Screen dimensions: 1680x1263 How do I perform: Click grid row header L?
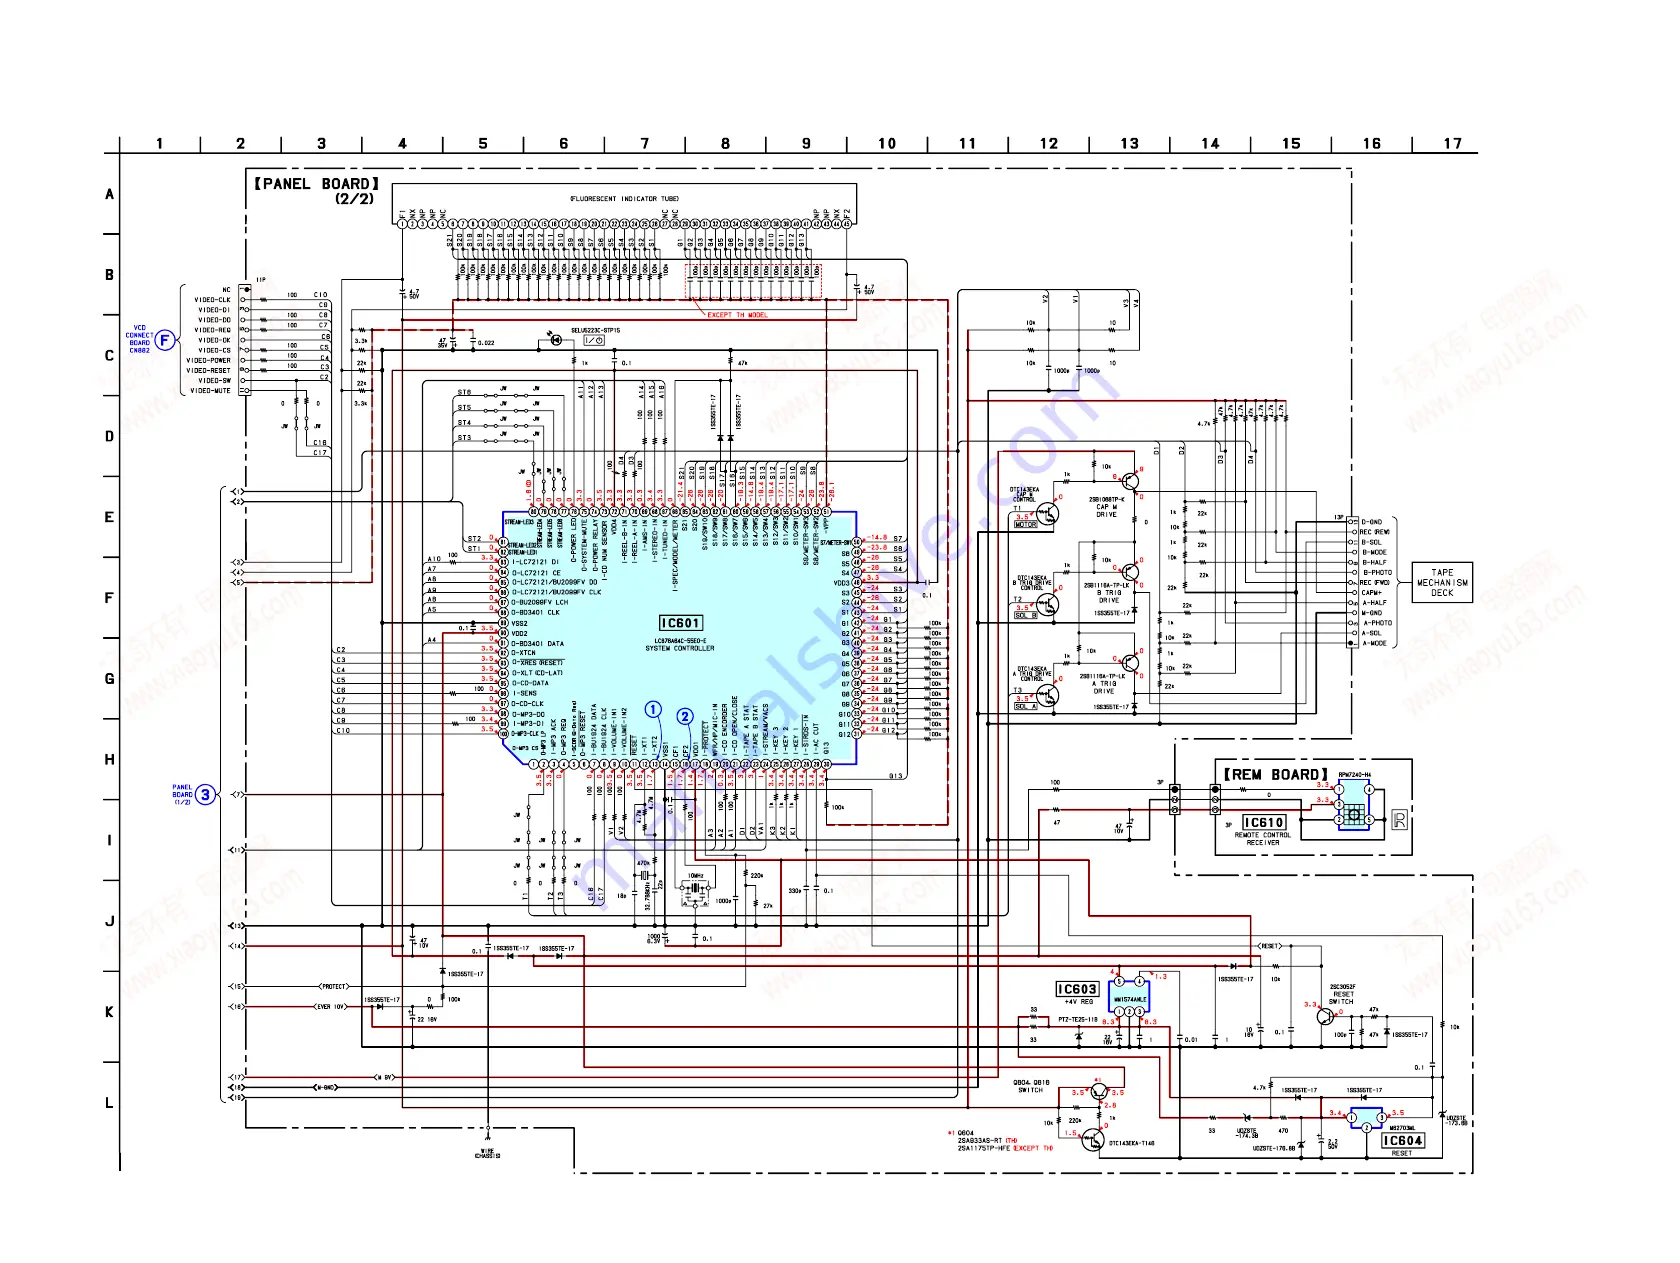(109, 1103)
